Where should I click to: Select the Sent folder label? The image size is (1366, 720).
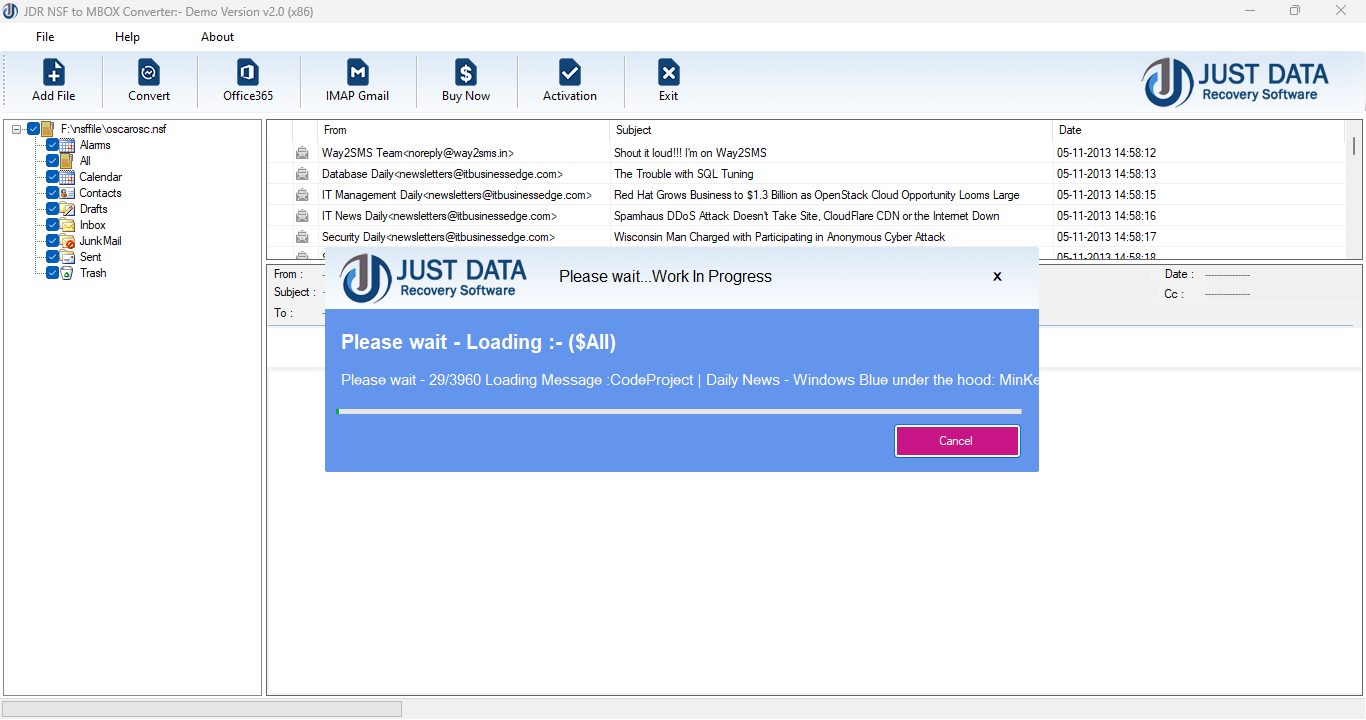(91, 257)
